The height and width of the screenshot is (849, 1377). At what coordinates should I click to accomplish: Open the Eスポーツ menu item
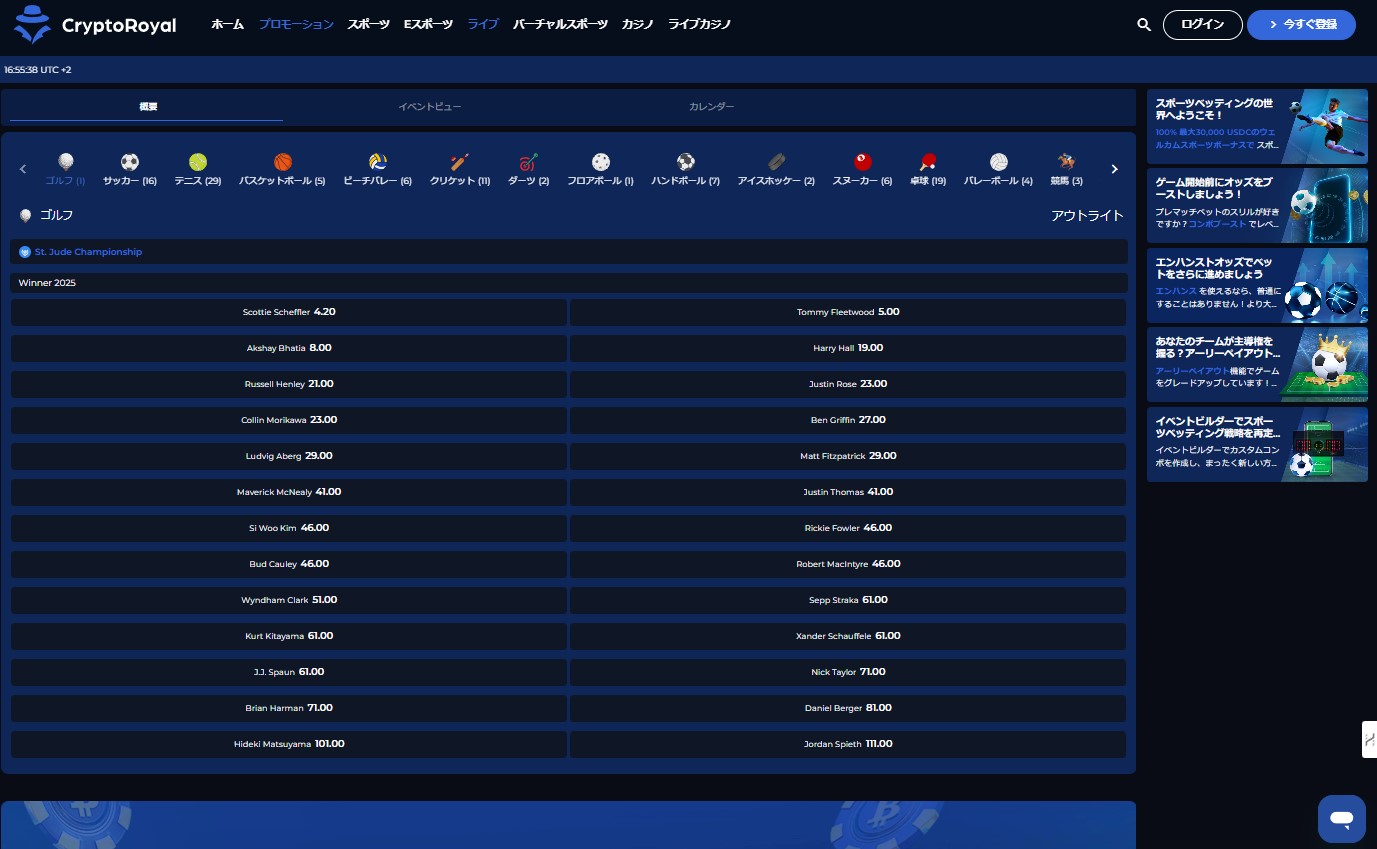click(428, 24)
